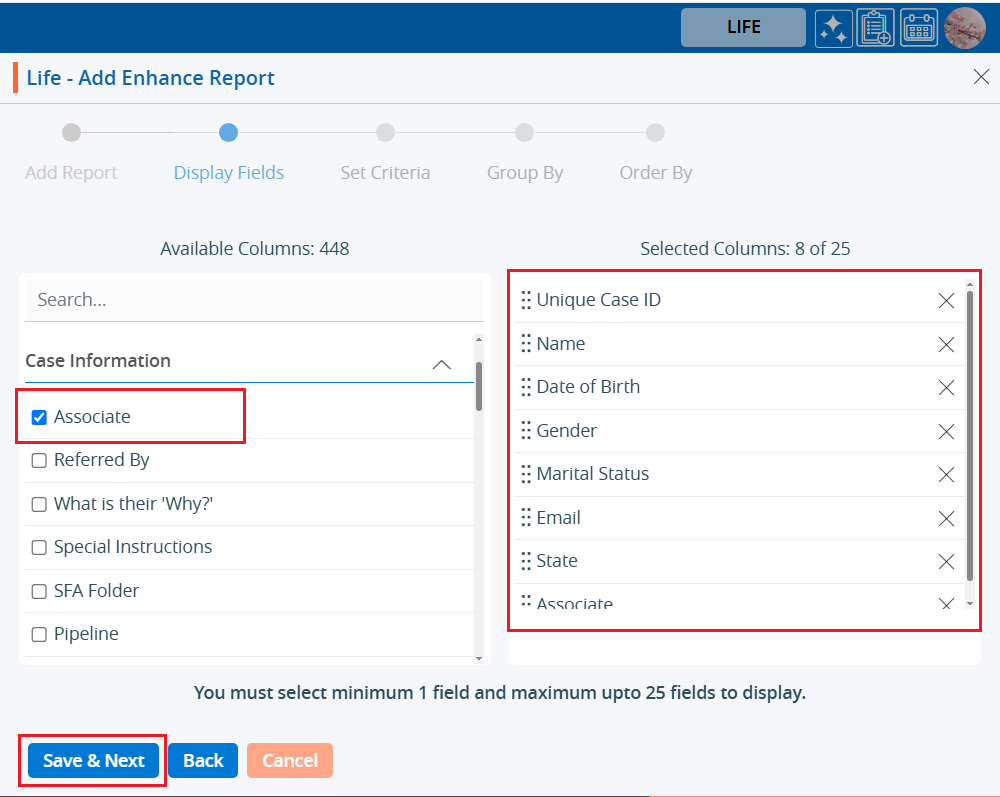
Task: Open the calendar icon in header
Action: 919,28
